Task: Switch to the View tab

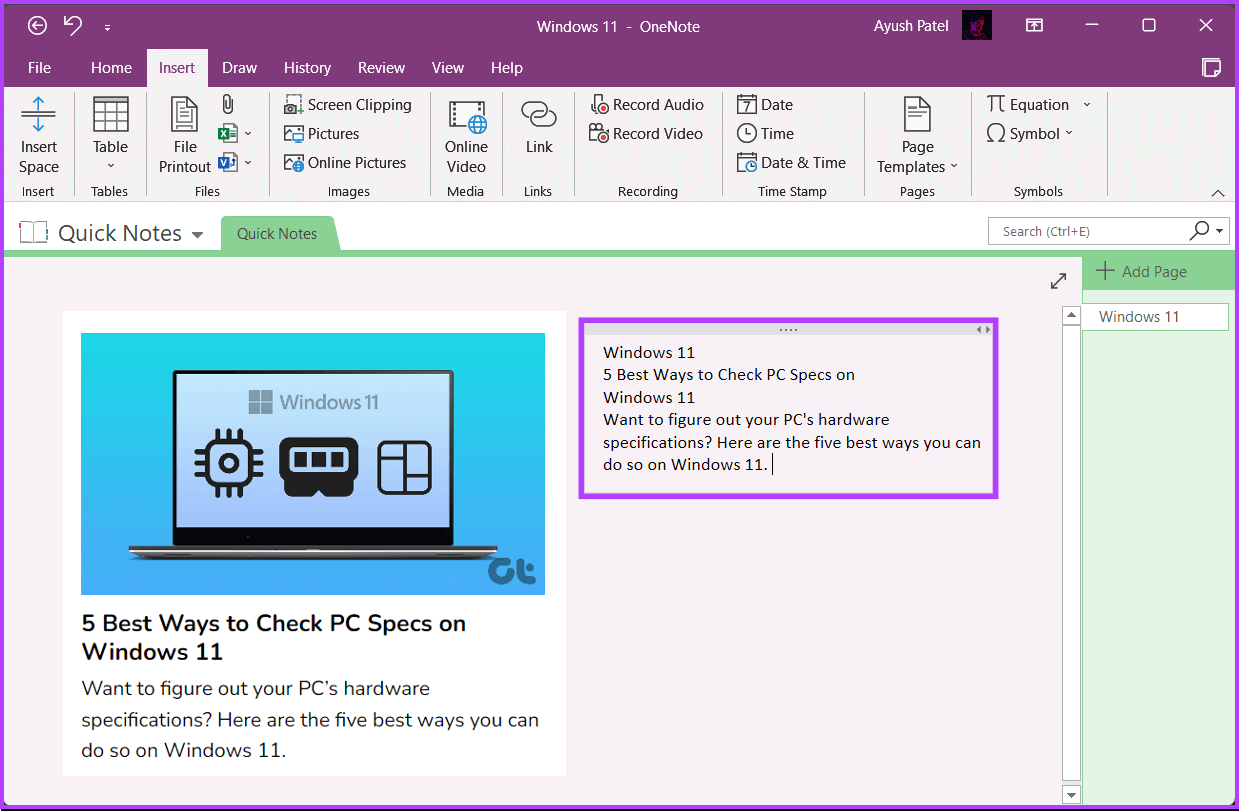Action: click(447, 68)
